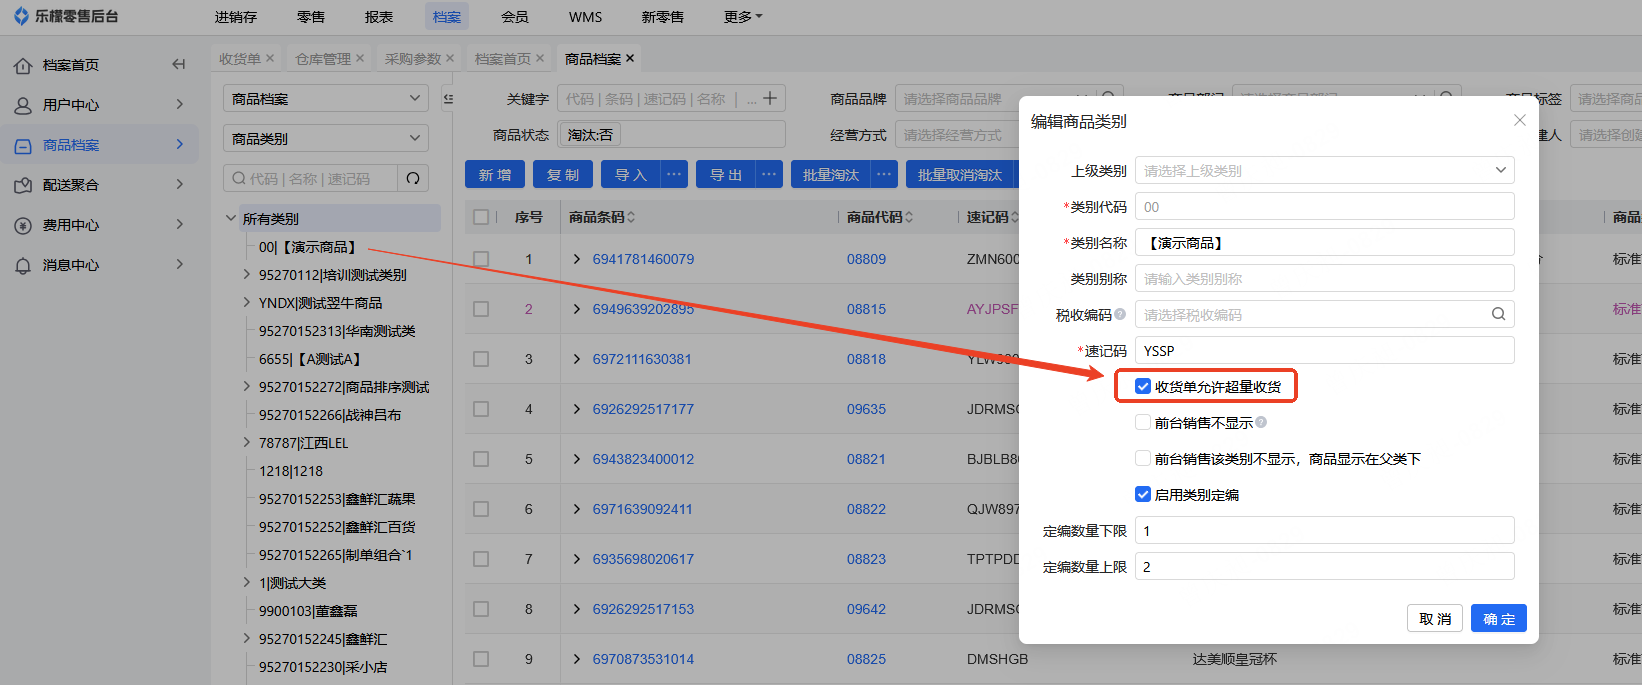Expand the 78787|江西LEL node
The height and width of the screenshot is (685, 1642).
(247, 442)
